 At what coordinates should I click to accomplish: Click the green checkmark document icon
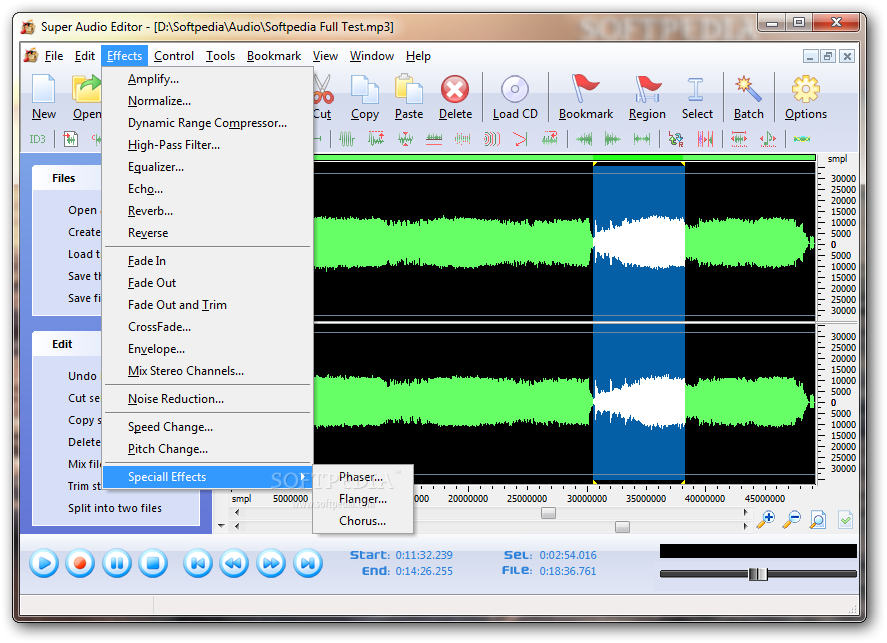click(x=845, y=519)
